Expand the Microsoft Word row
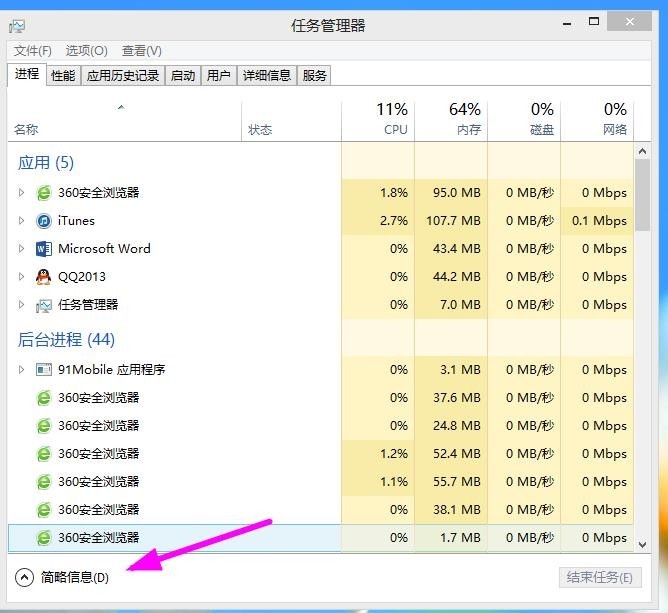This screenshot has height=613, width=668. click(21, 249)
